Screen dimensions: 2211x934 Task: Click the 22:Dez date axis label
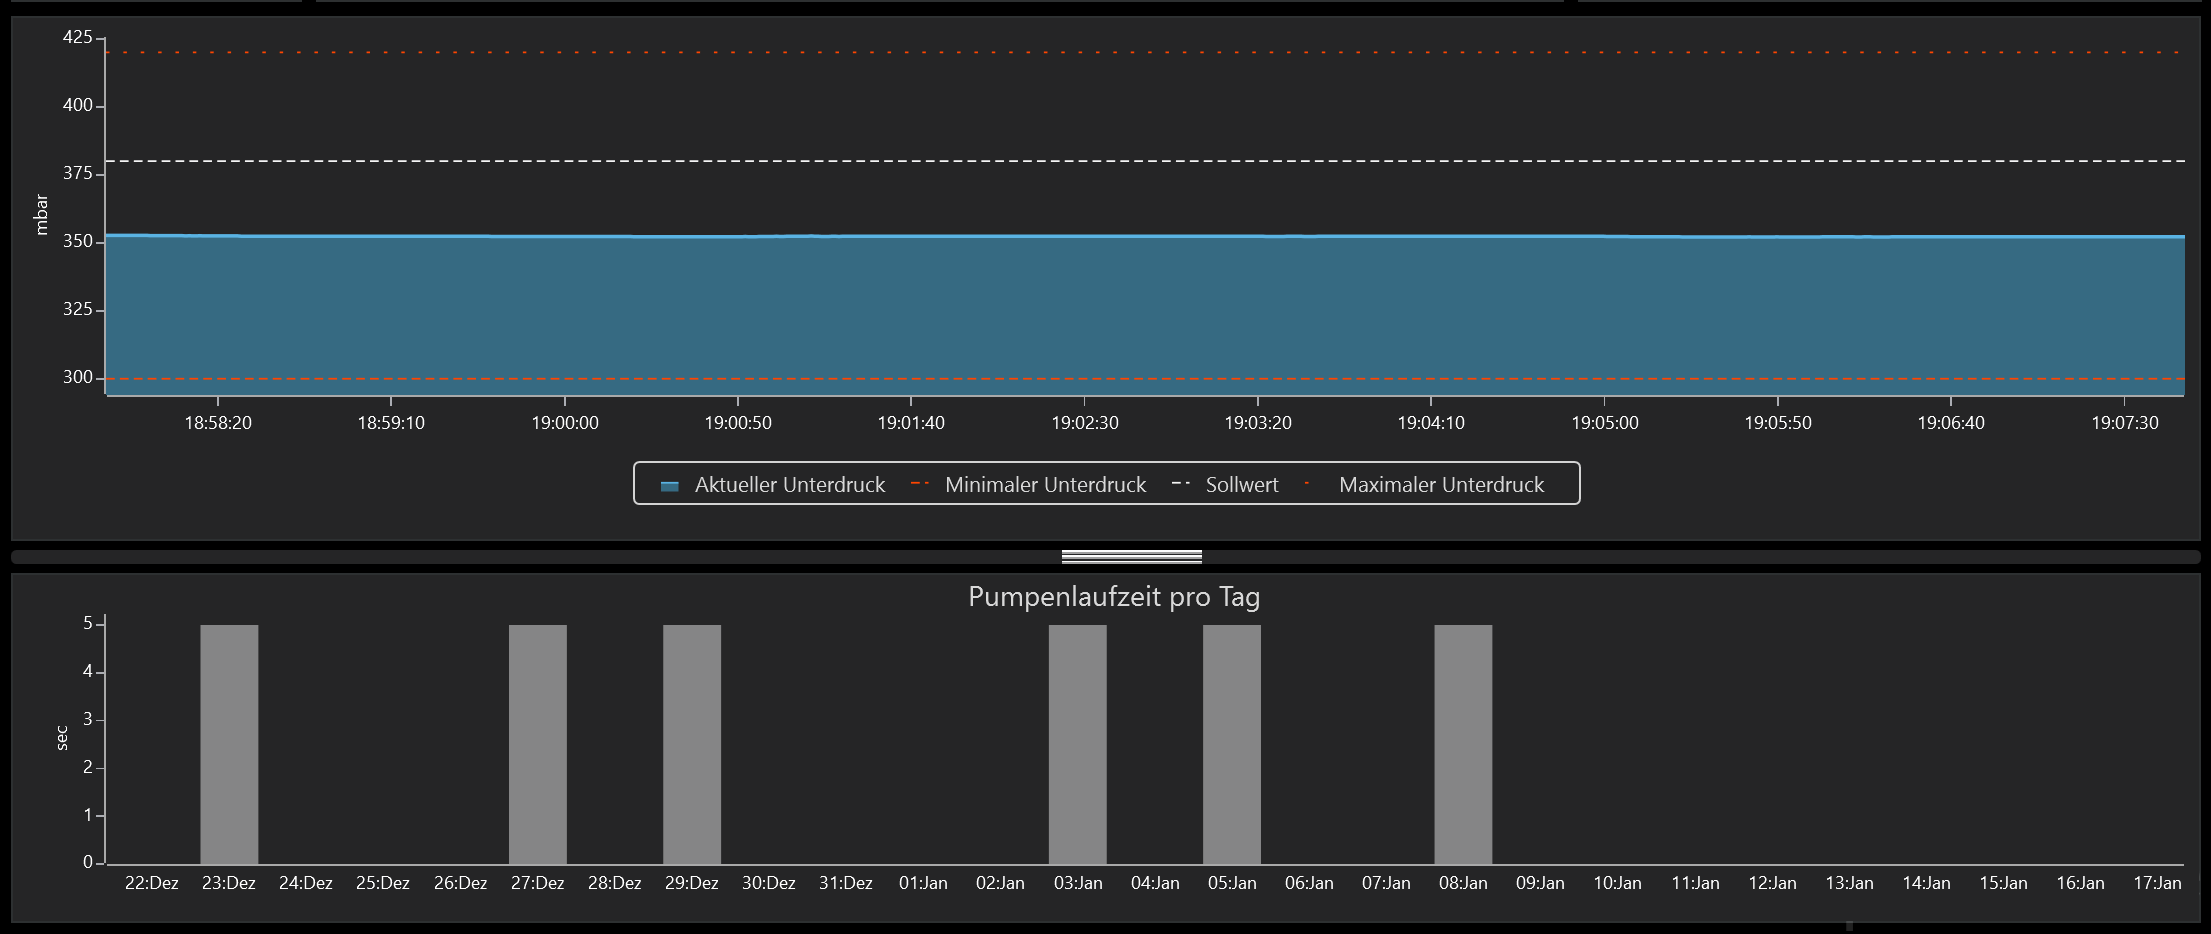(152, 883)
